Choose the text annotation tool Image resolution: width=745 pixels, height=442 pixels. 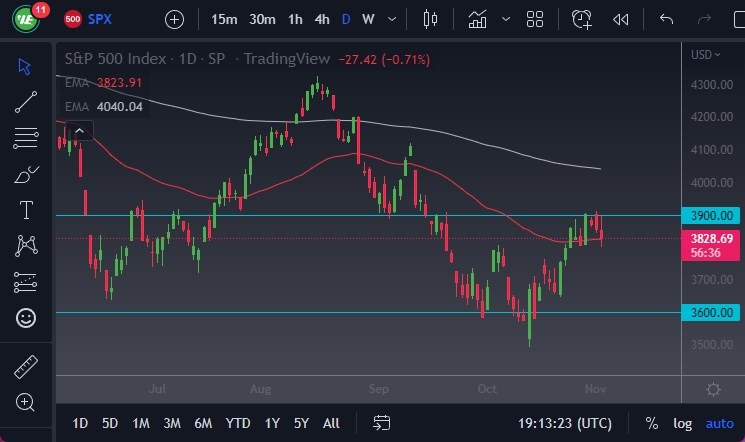(x=26, y=210)
